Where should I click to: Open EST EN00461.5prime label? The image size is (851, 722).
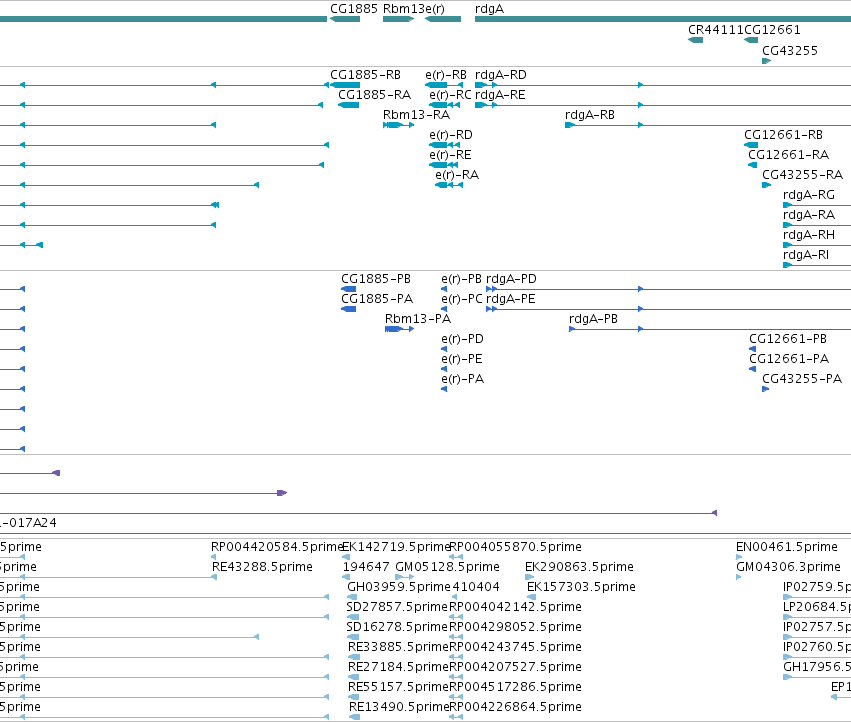[x=787, y=547]
